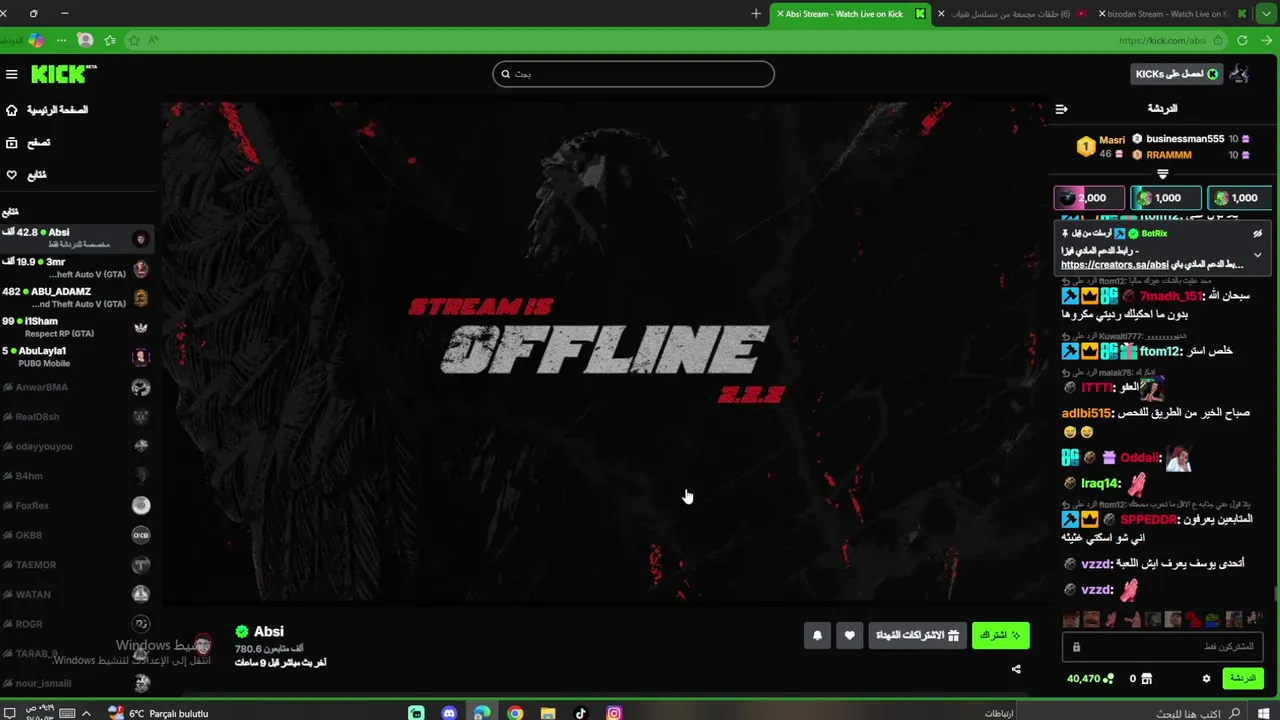This screenshot has width=1280, height=720.
Task: Select the first 1,000 KICKs gift
Action: 1166,198
